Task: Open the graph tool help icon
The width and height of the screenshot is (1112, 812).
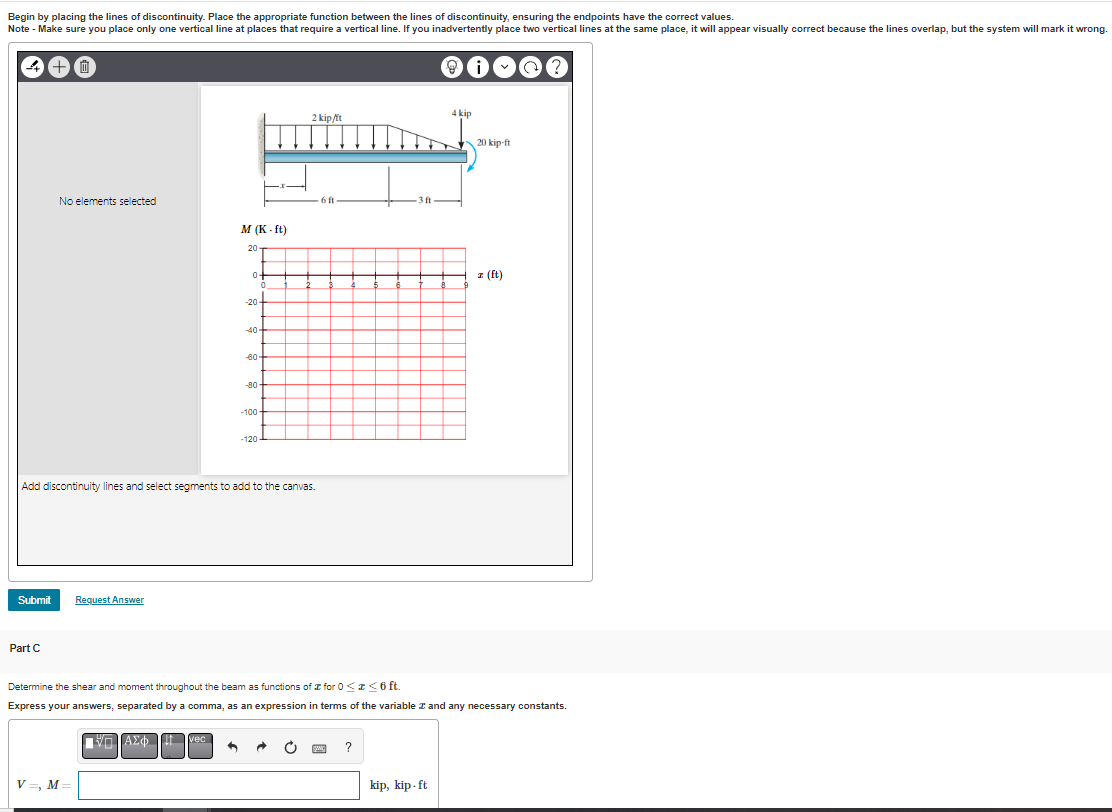Action: point(556,67)
